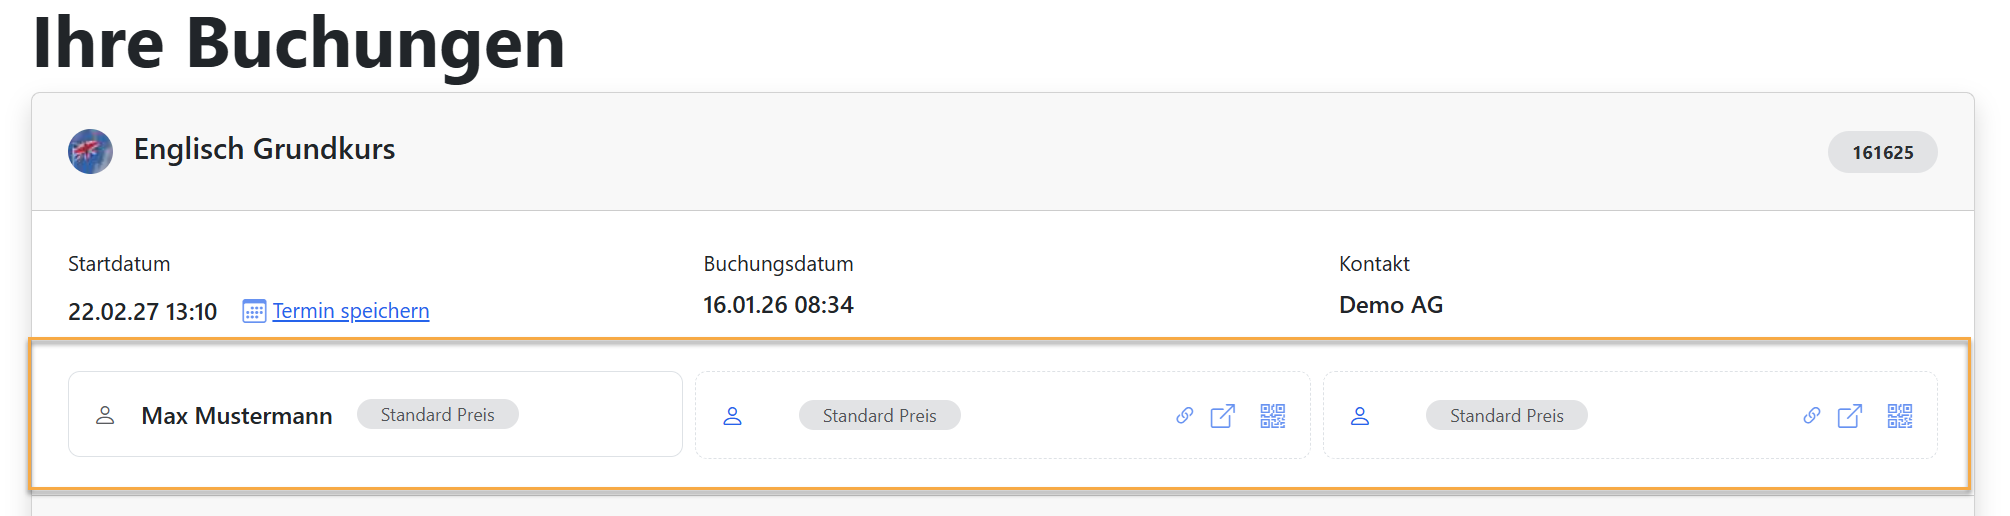Click the Demo AG contact name
Screen dimensions: 2010x516
tap(1390, 305)
